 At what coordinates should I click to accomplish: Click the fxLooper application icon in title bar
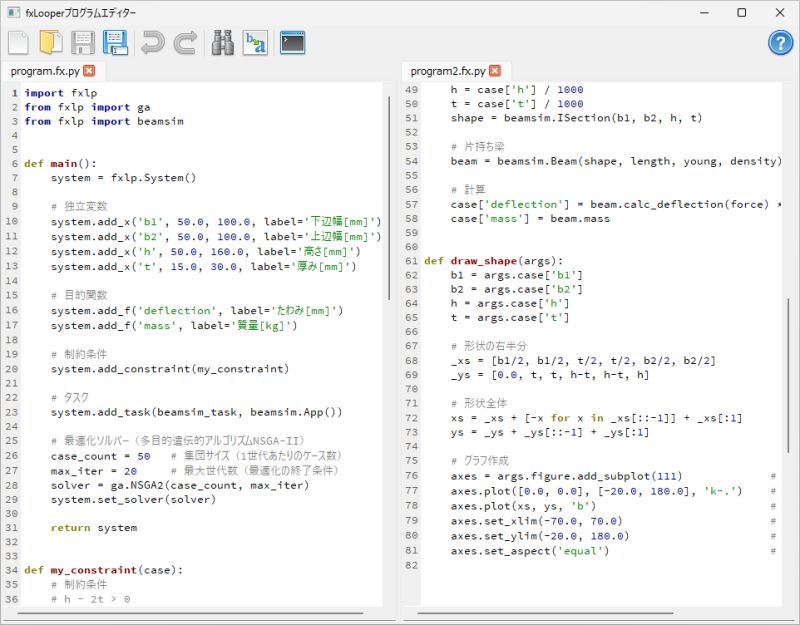(14, 12)
